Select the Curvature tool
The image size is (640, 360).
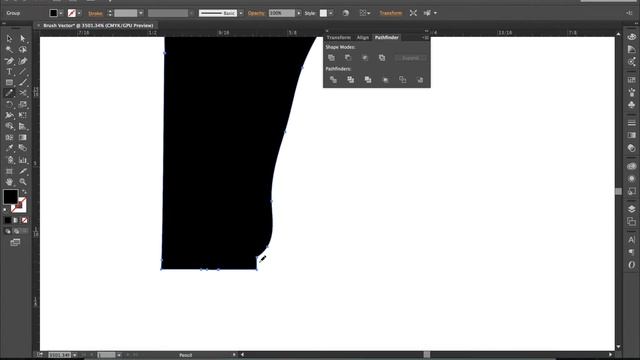(22, 61)
